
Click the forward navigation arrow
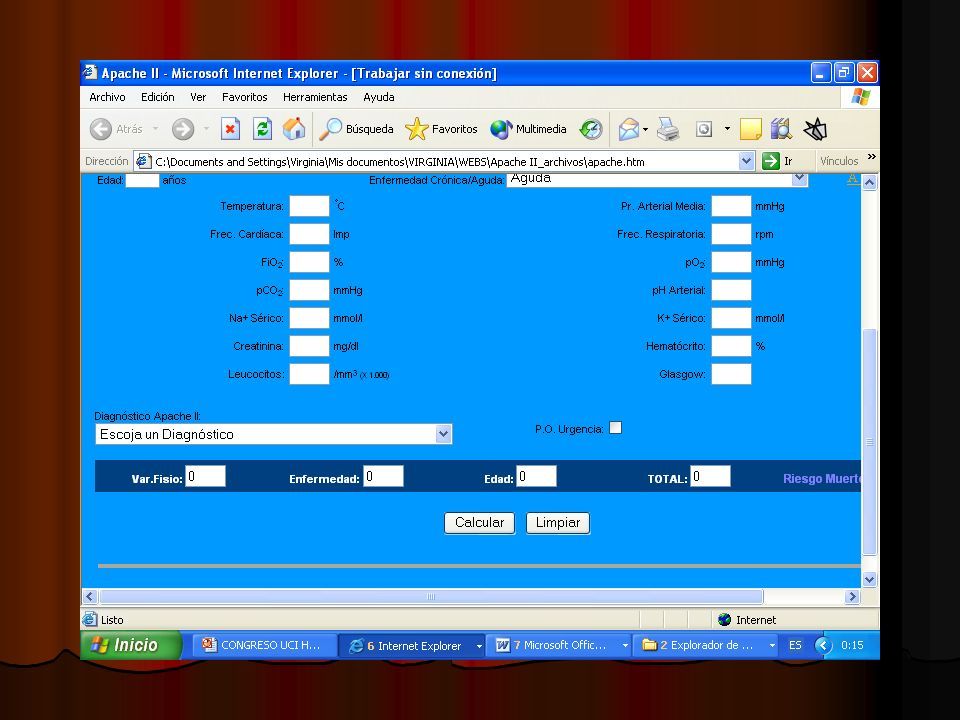pyautogui.click(x=182, y=129)
